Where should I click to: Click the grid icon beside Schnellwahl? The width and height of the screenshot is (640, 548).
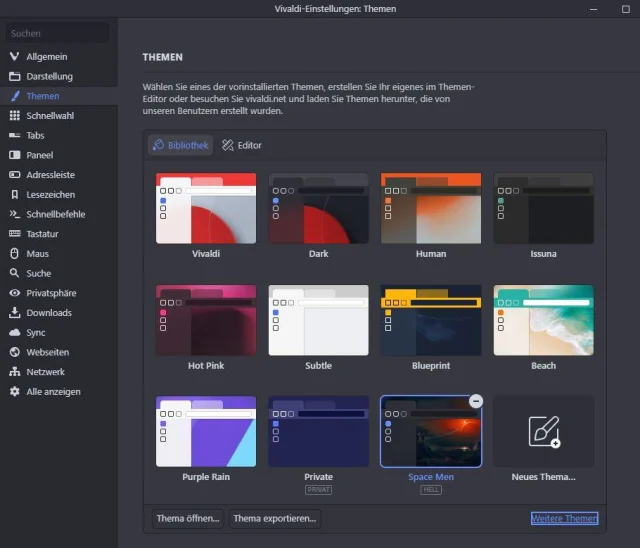[15, 115]
